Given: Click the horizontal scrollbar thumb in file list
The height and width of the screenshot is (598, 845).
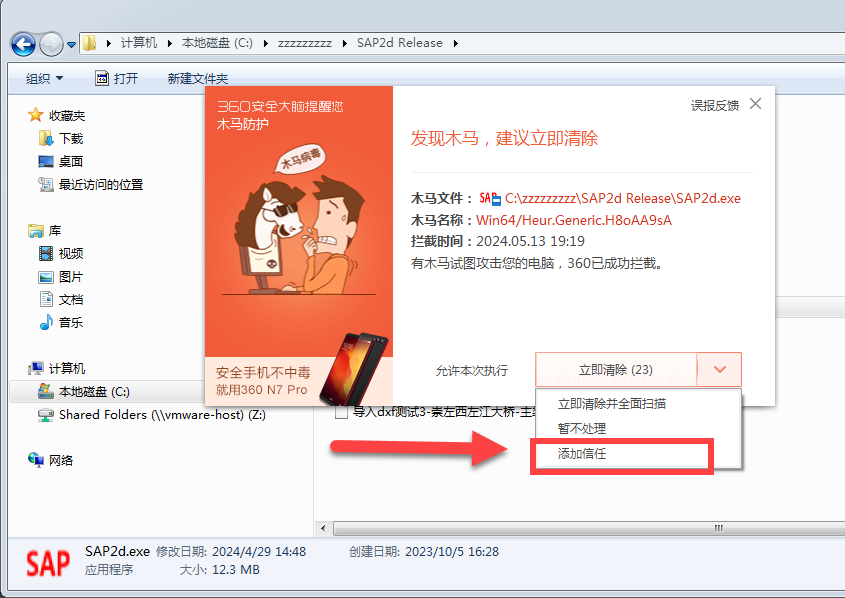Looking at the screenshot, I should point(590,528).
